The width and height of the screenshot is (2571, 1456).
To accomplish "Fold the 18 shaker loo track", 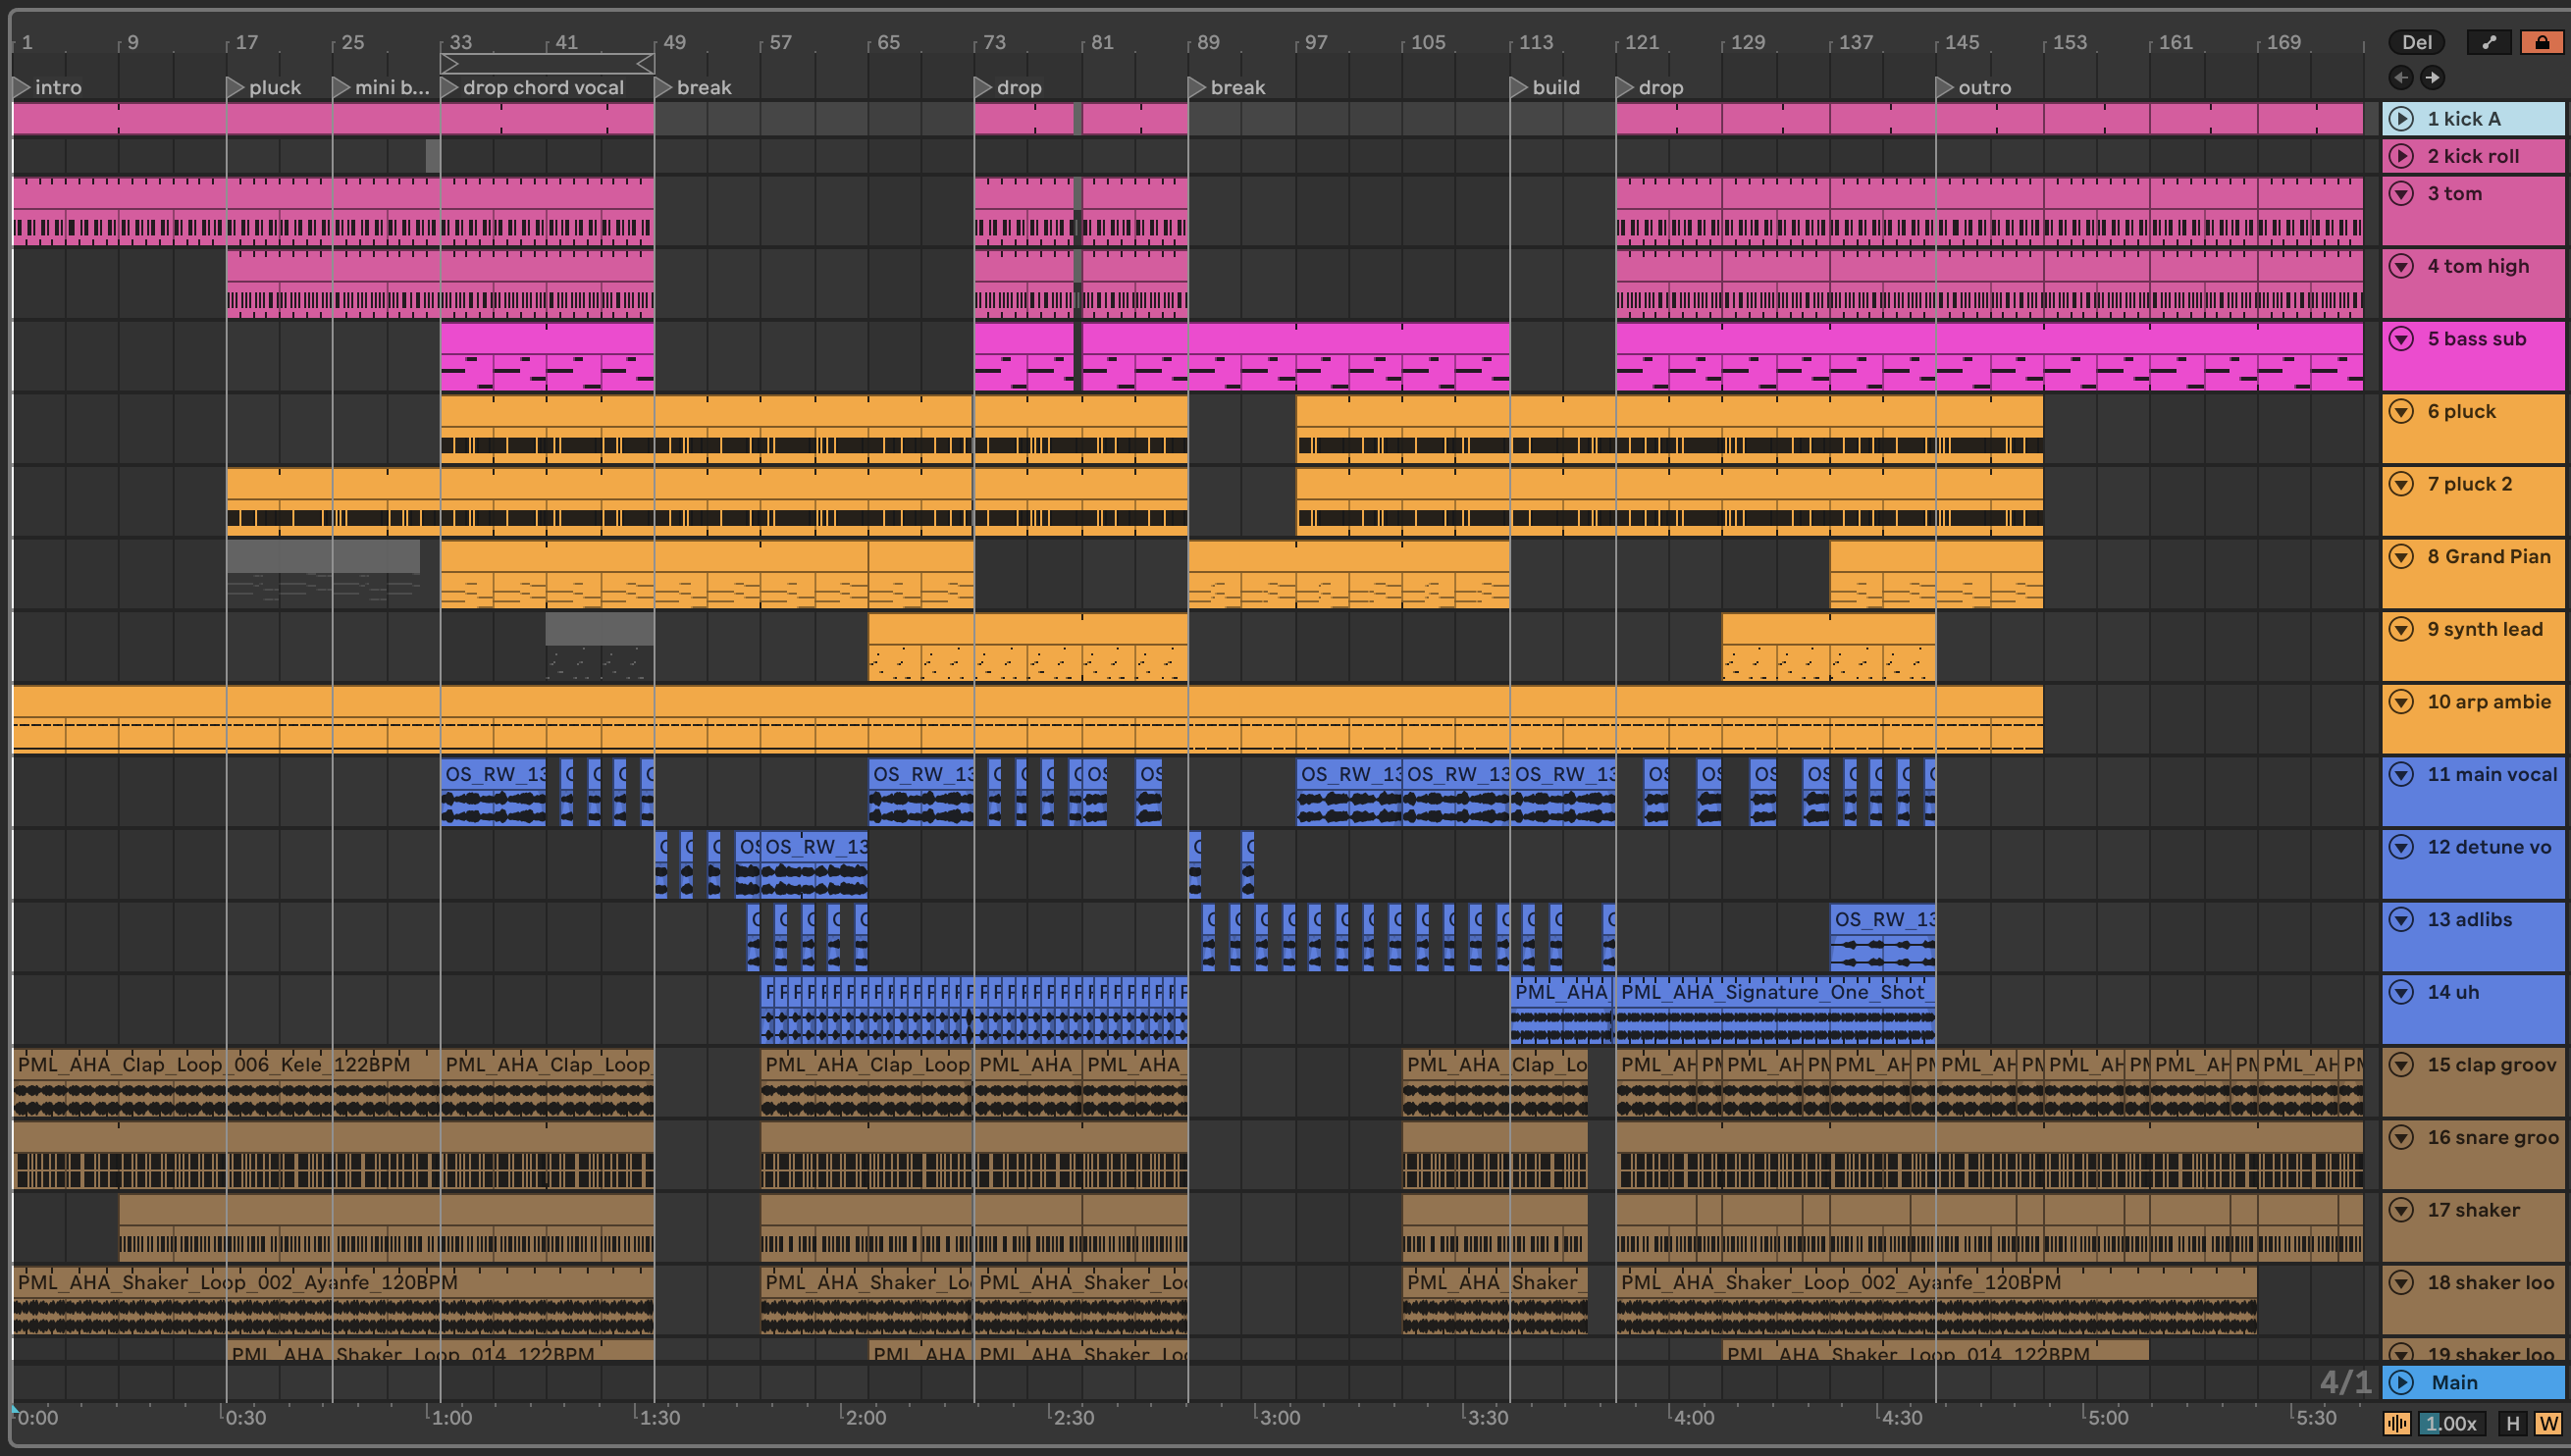I will click(x=2401, y=1282).
